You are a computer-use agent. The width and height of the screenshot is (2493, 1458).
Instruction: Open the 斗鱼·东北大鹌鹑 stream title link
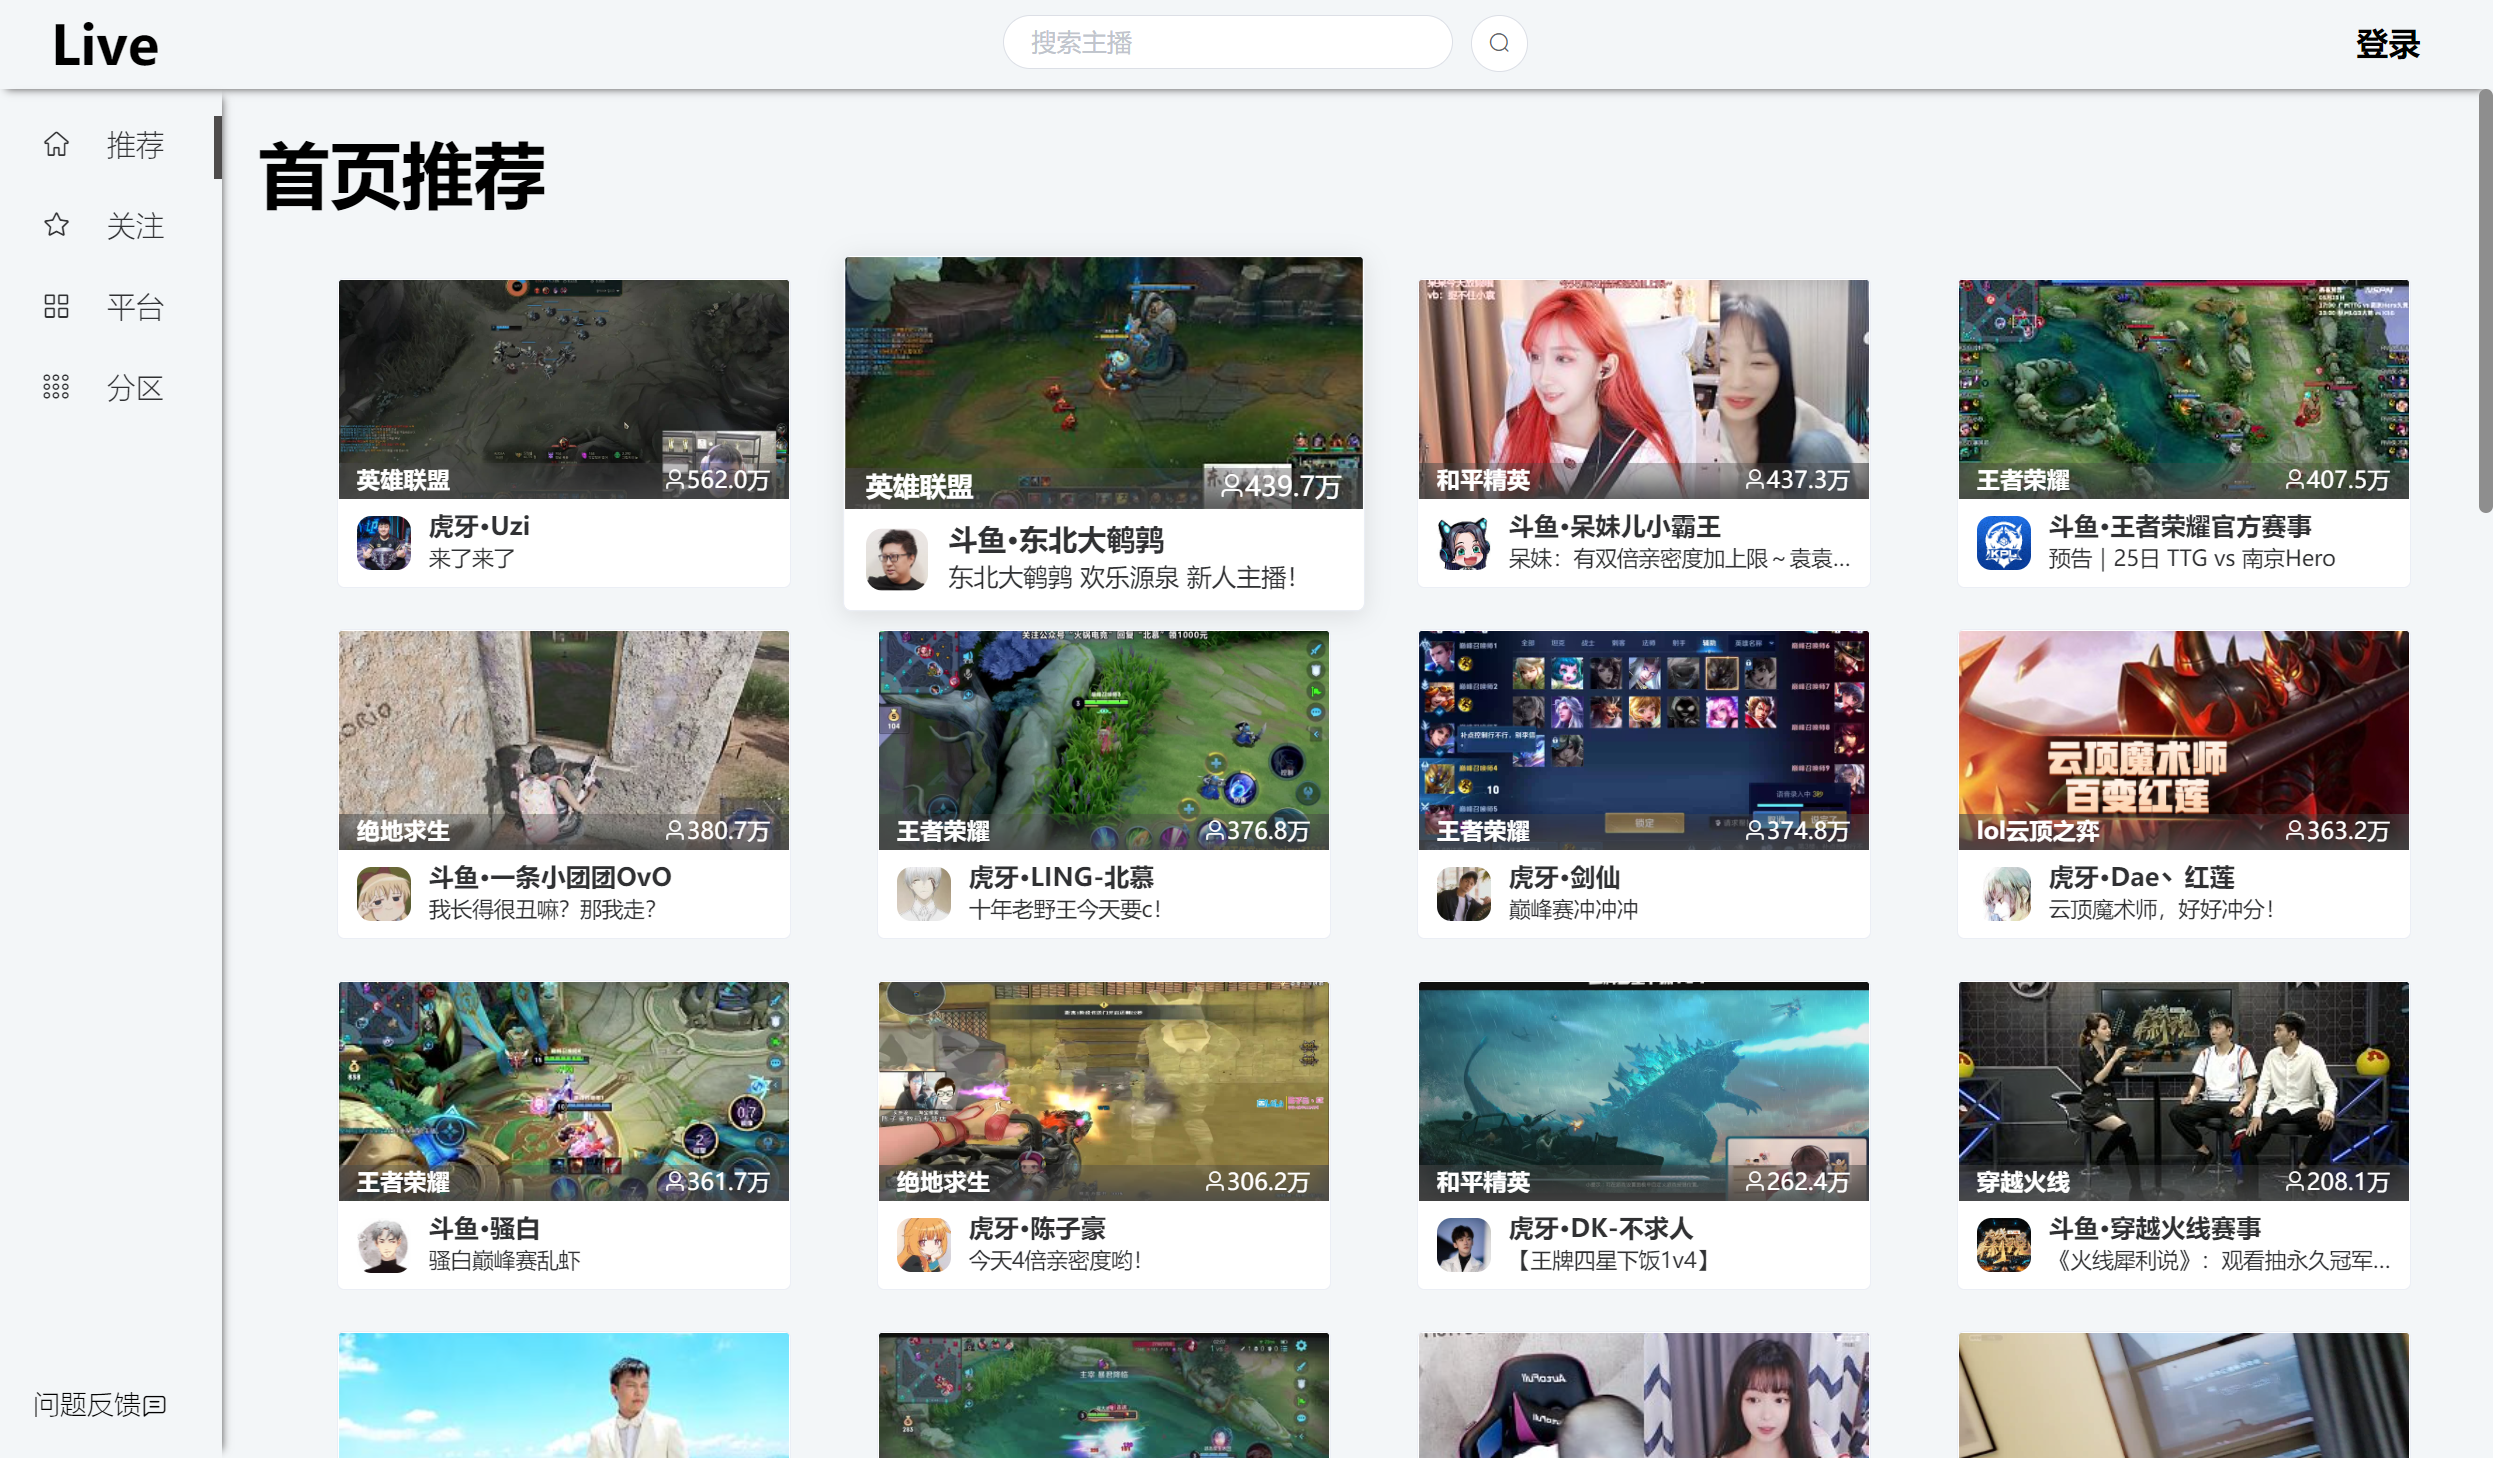coord(1056,541)
